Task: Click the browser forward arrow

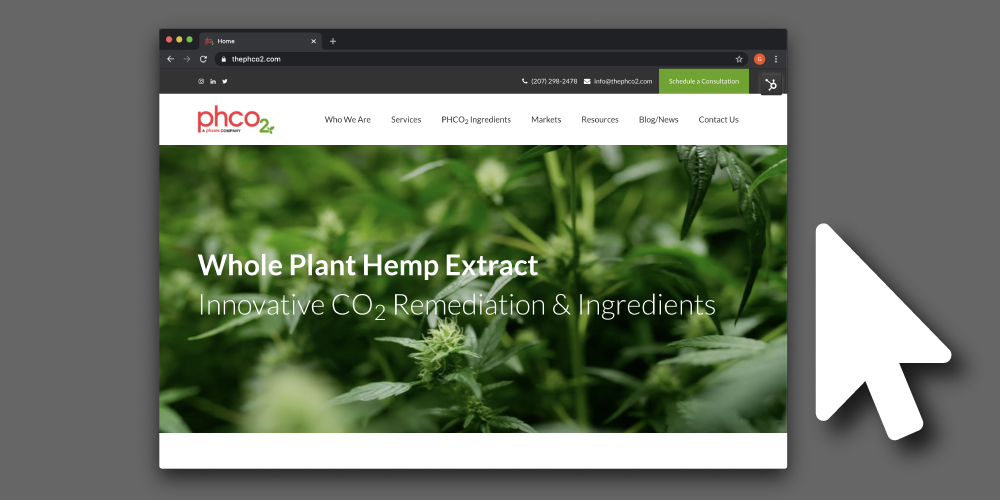Action: 187,59
